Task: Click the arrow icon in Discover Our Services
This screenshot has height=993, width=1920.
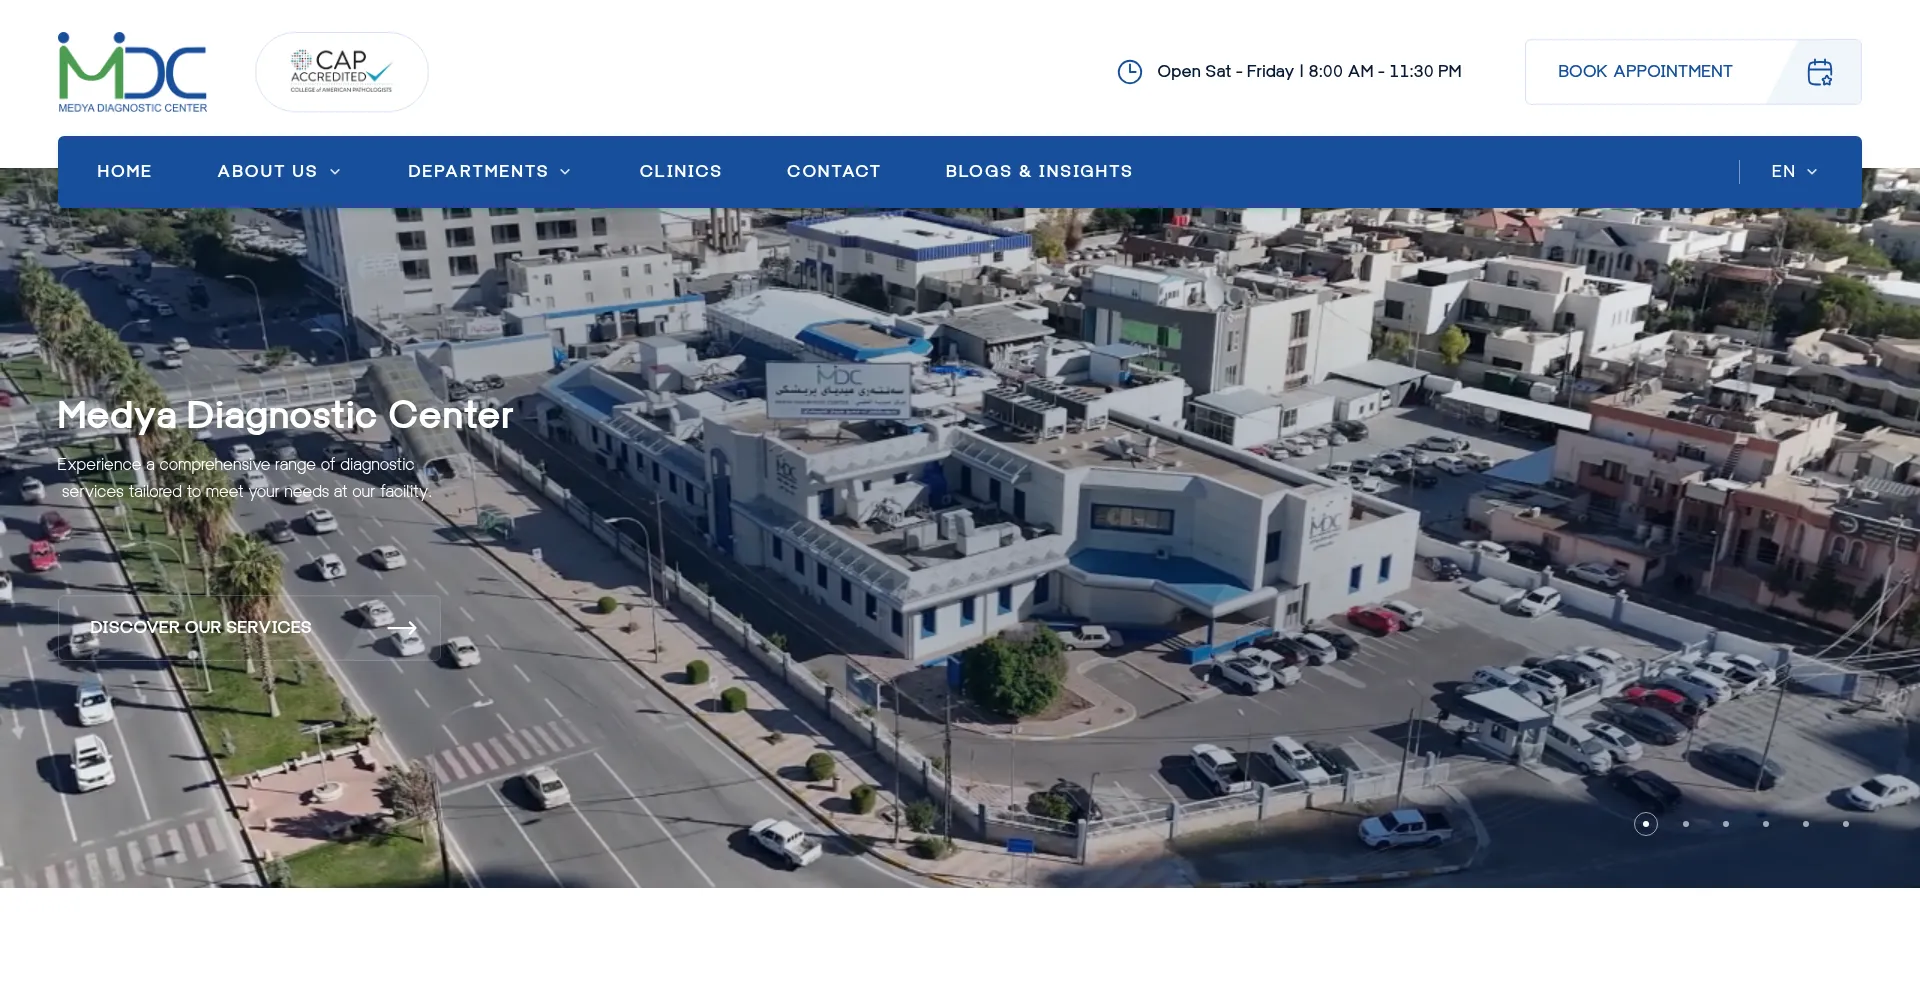Action: click(402, 628)
